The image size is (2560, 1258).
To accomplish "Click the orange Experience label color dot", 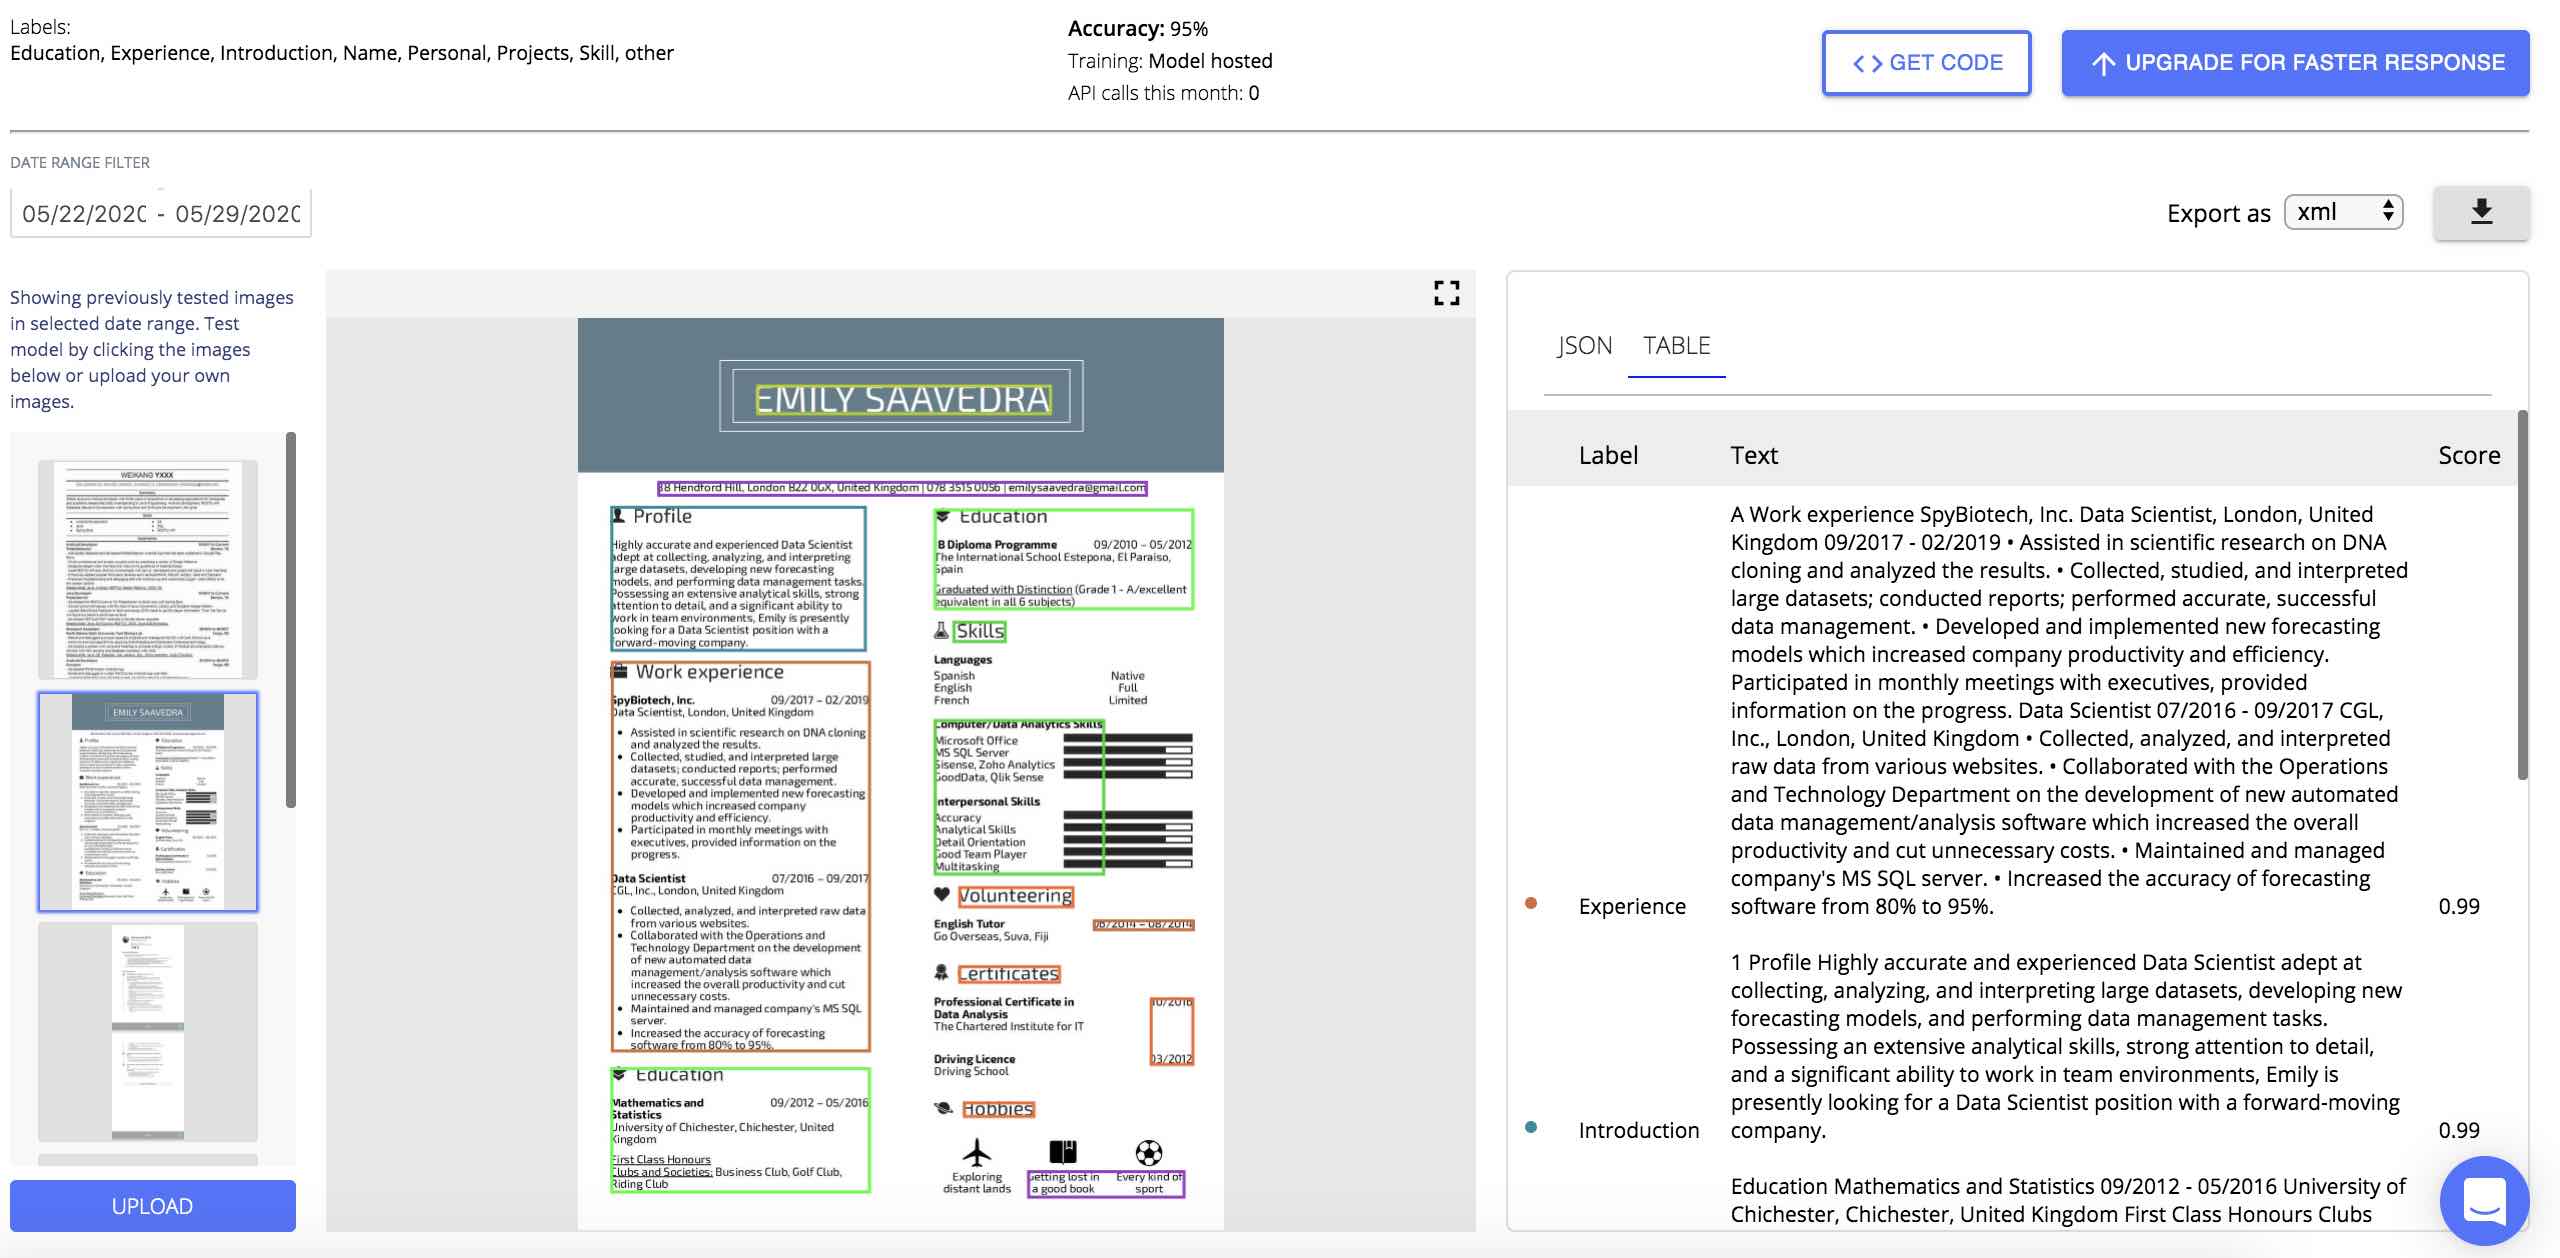I will 1531,904.
